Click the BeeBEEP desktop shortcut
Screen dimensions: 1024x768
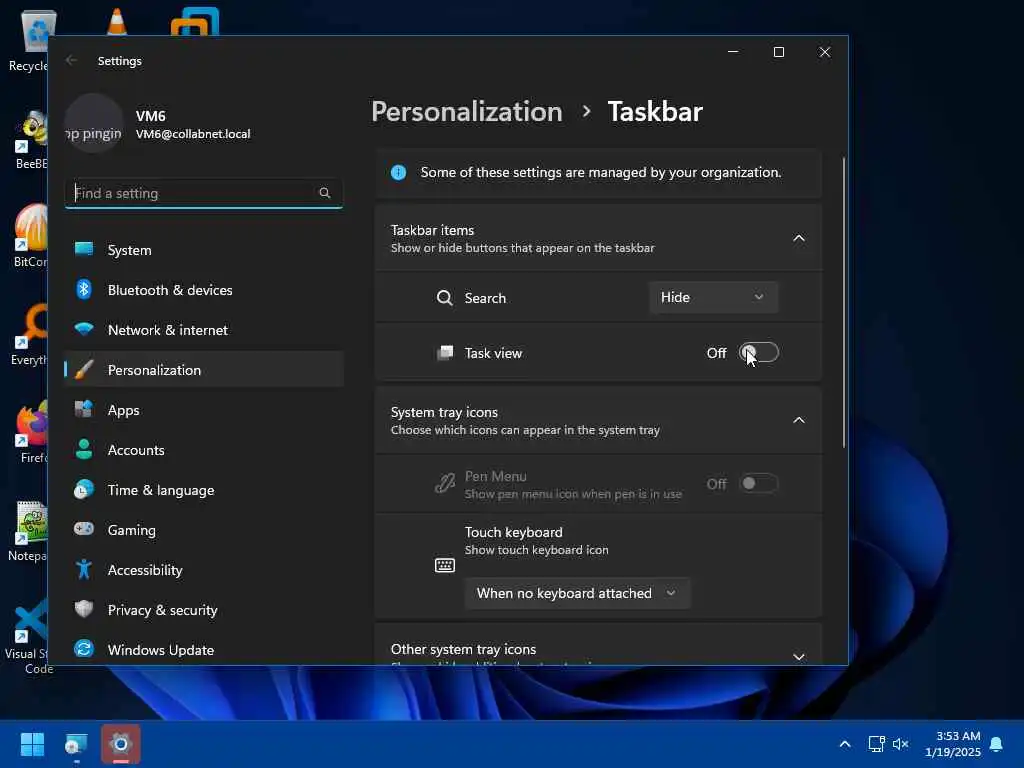(x=31, y=140)
